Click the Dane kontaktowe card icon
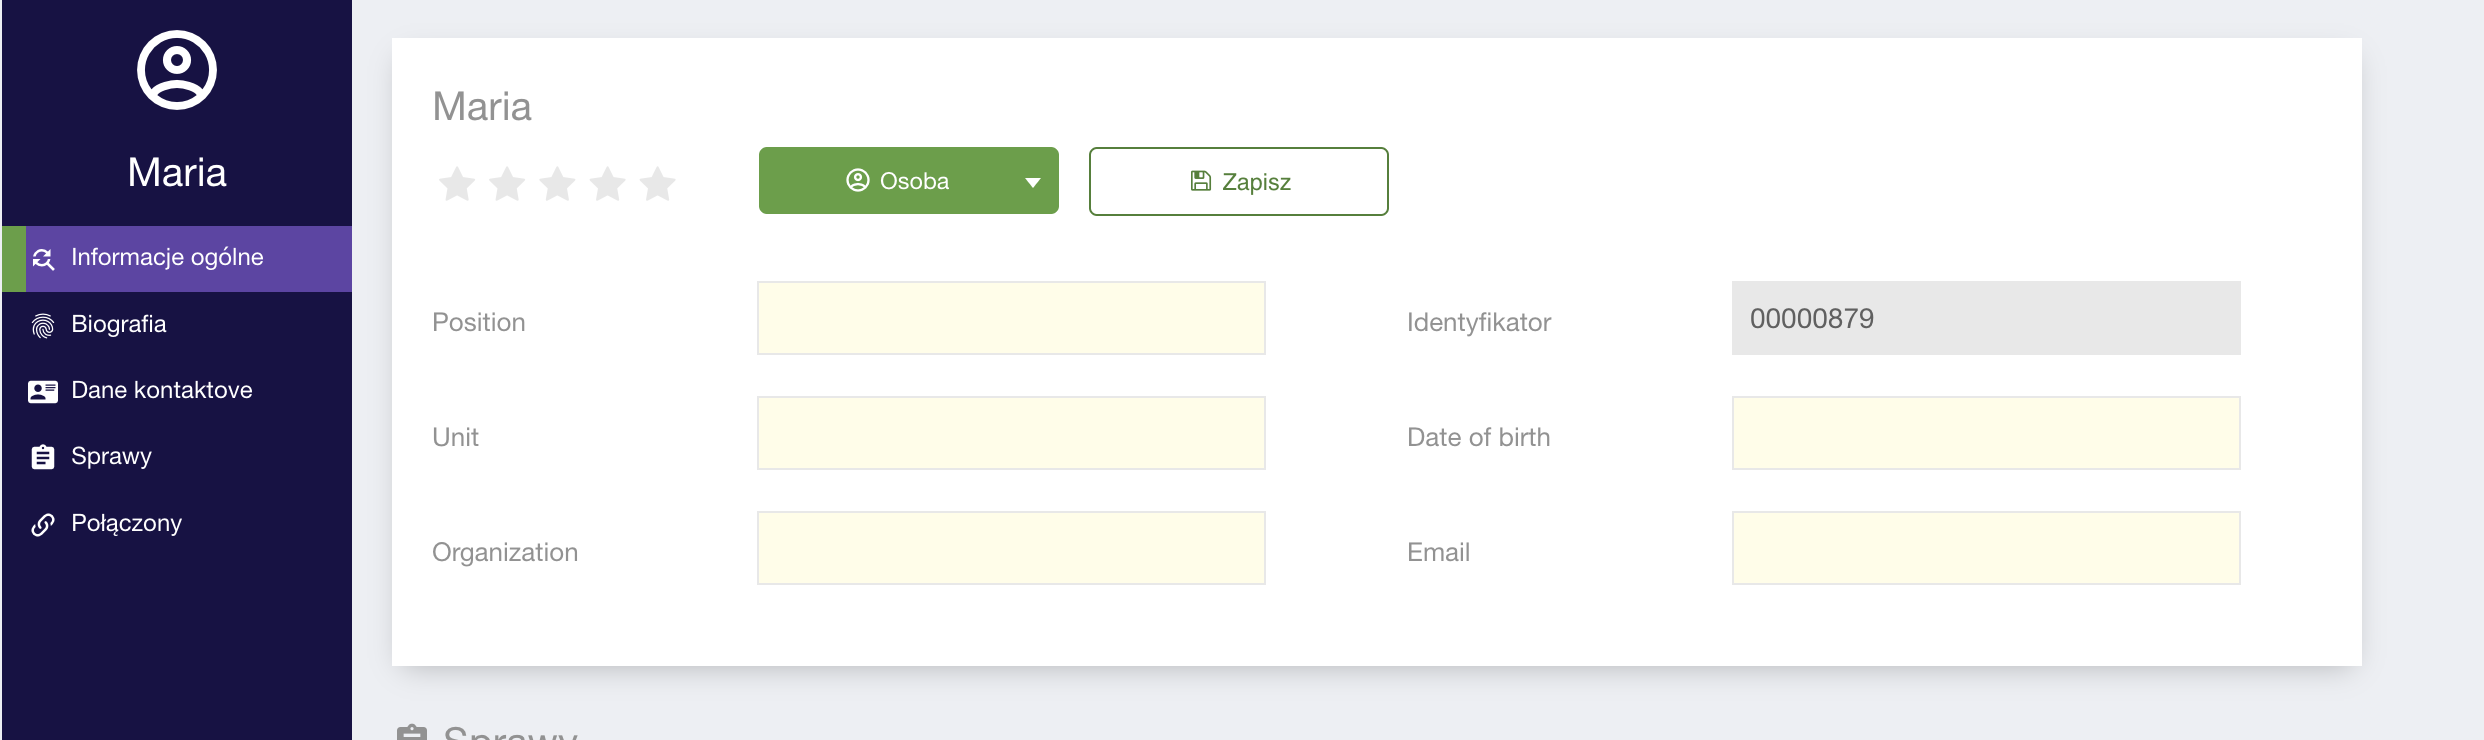This screenshot has width=2484, height=740. pos(43,391)
